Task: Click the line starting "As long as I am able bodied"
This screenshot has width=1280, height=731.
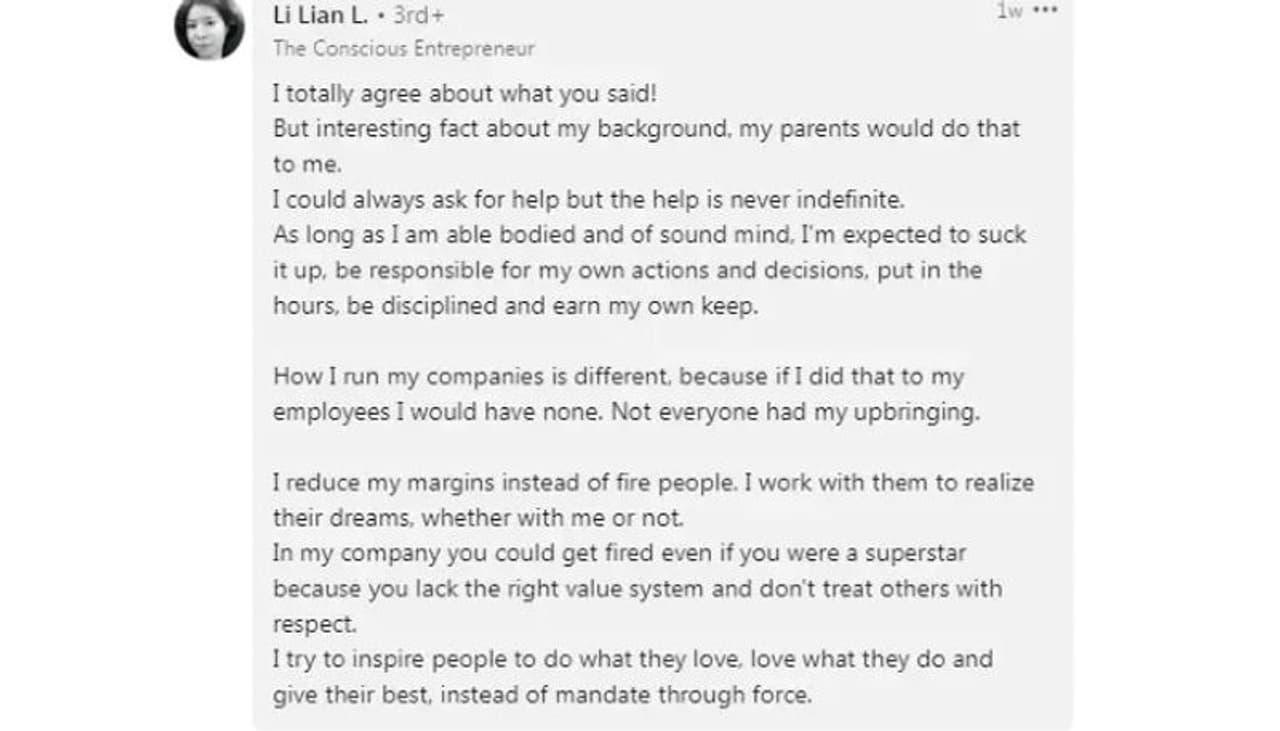Action: [649, 236]
